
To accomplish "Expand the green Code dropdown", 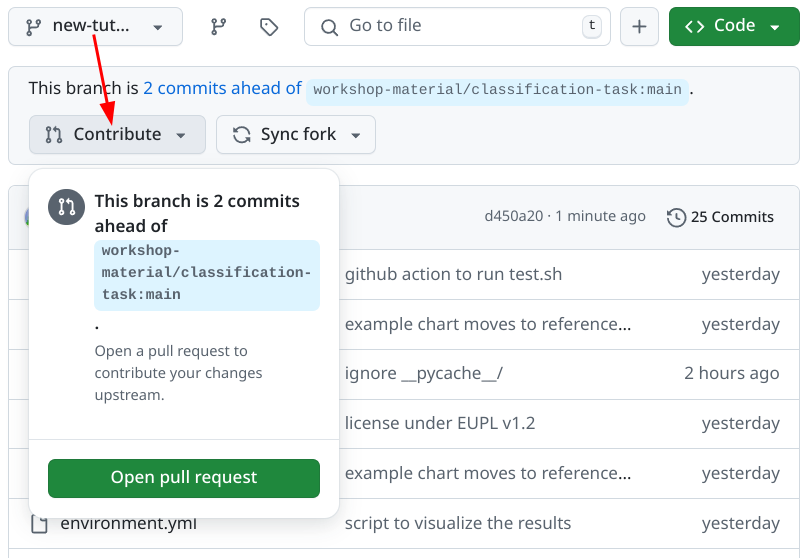I will pyautogui.click(x=734, y=27).
